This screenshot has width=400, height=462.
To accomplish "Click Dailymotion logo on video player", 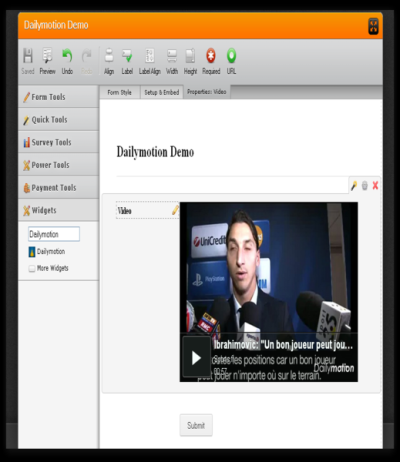I will click(x=334, y=368).
